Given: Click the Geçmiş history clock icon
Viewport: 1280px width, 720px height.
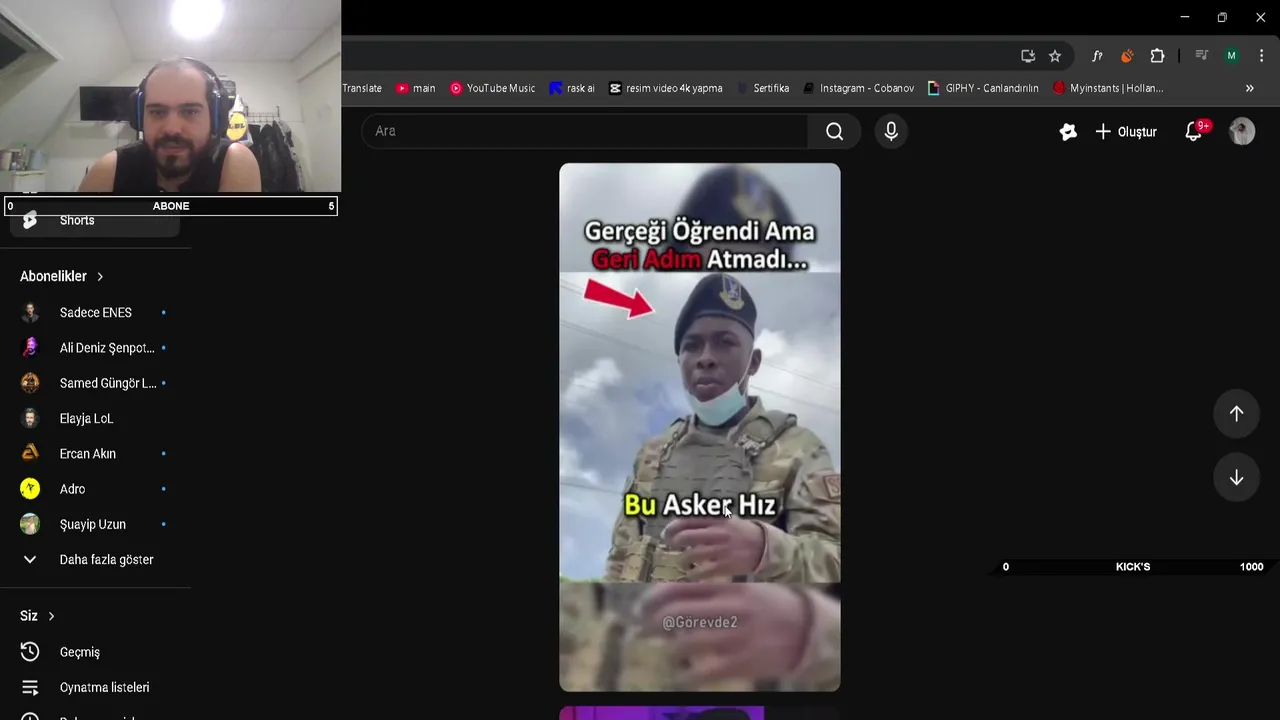Looking at the screenshot, I should coord(30,652).
